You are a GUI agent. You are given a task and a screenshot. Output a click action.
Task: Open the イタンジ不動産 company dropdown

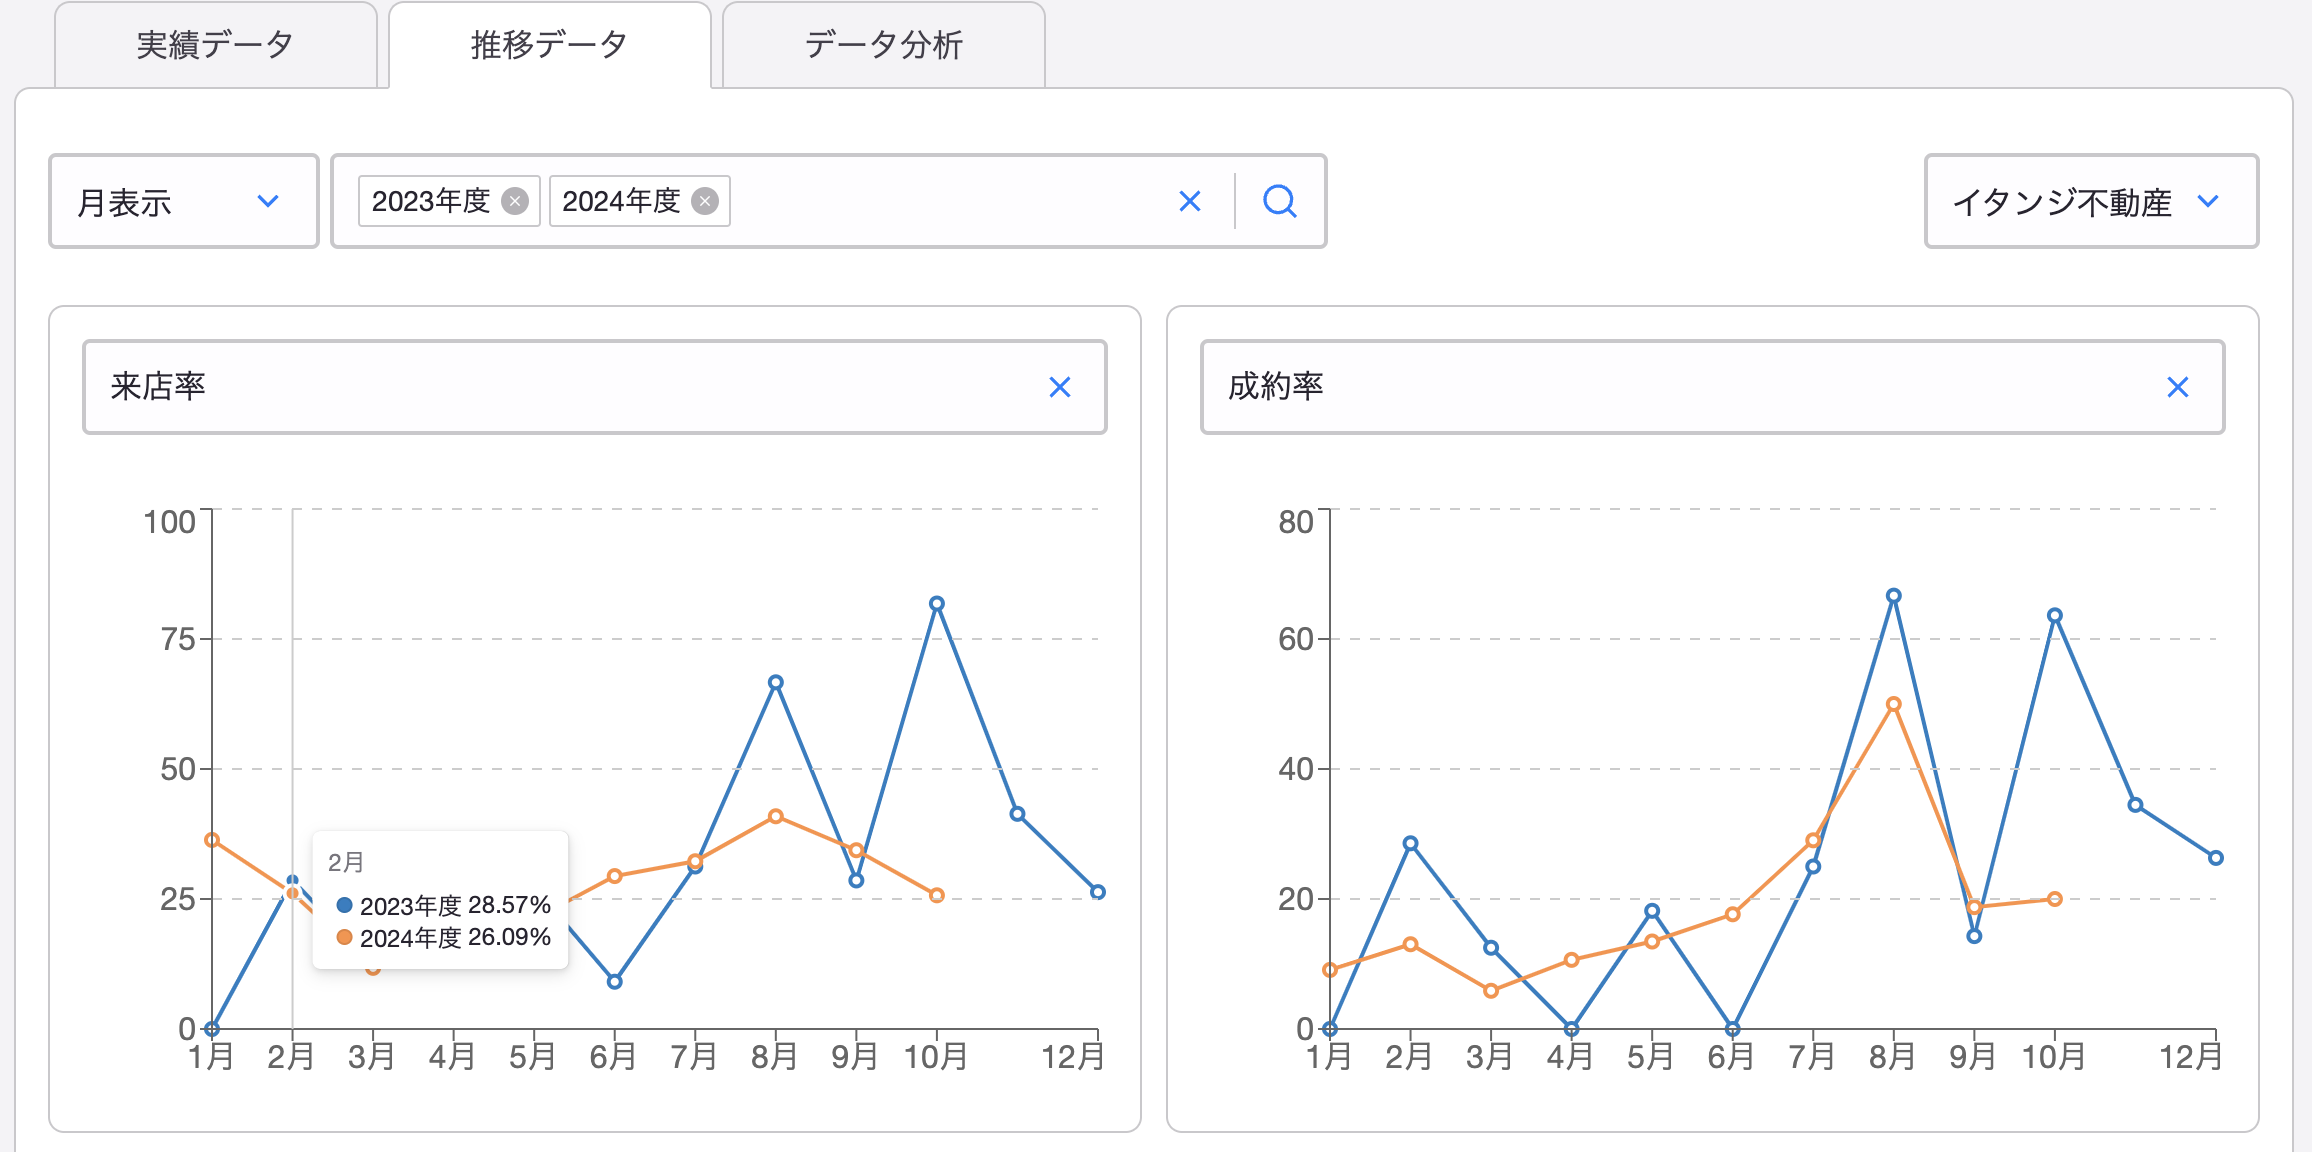pyautogui.click(x=2091, y=201)
